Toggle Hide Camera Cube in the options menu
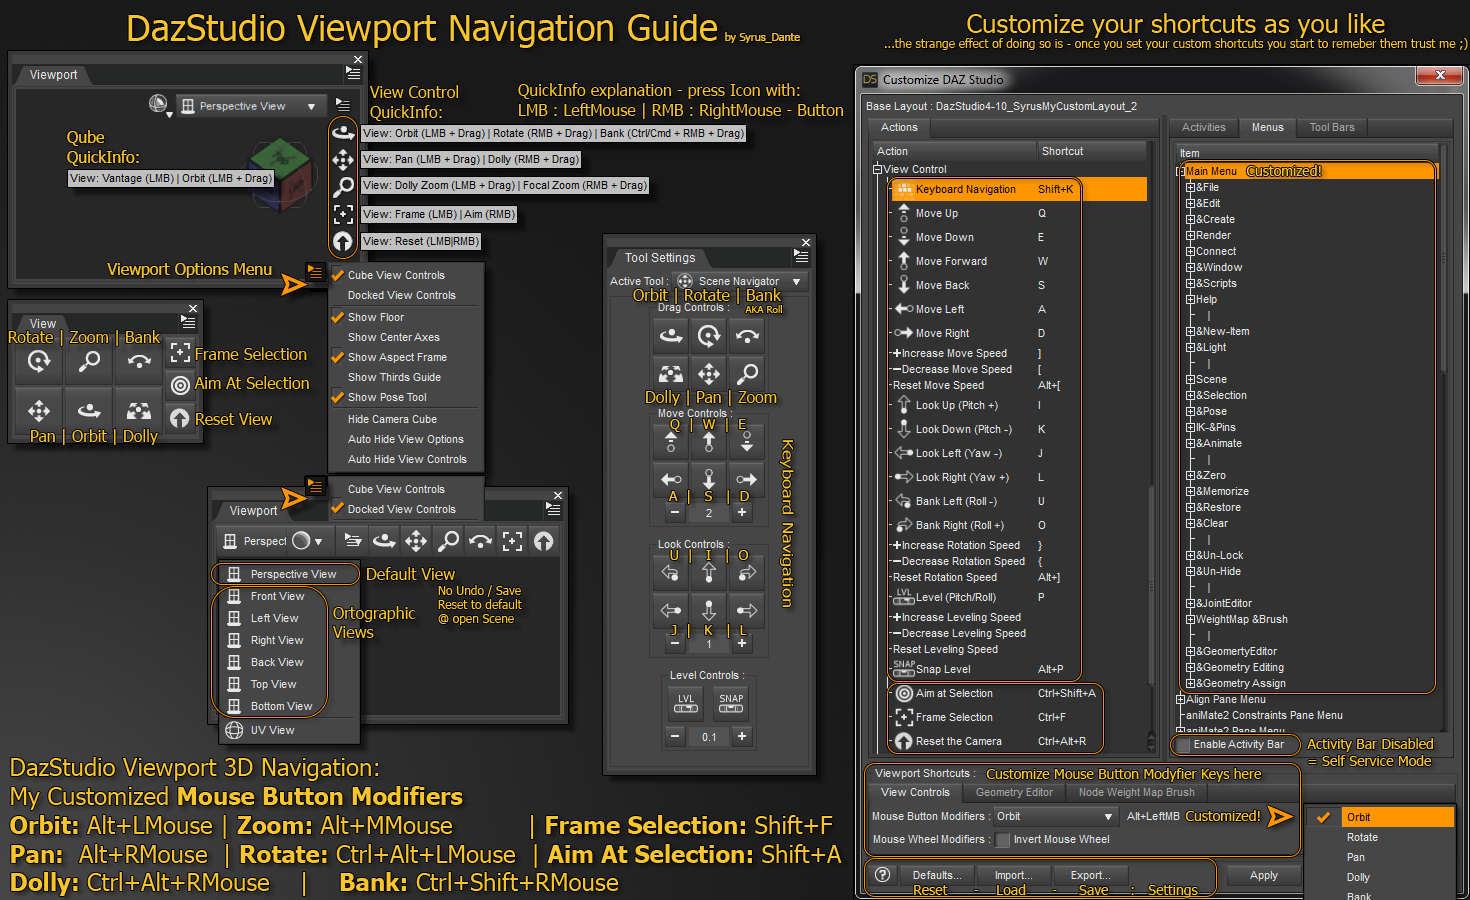The height and width of the screenshot is (900, 1470). pos(392,419)
